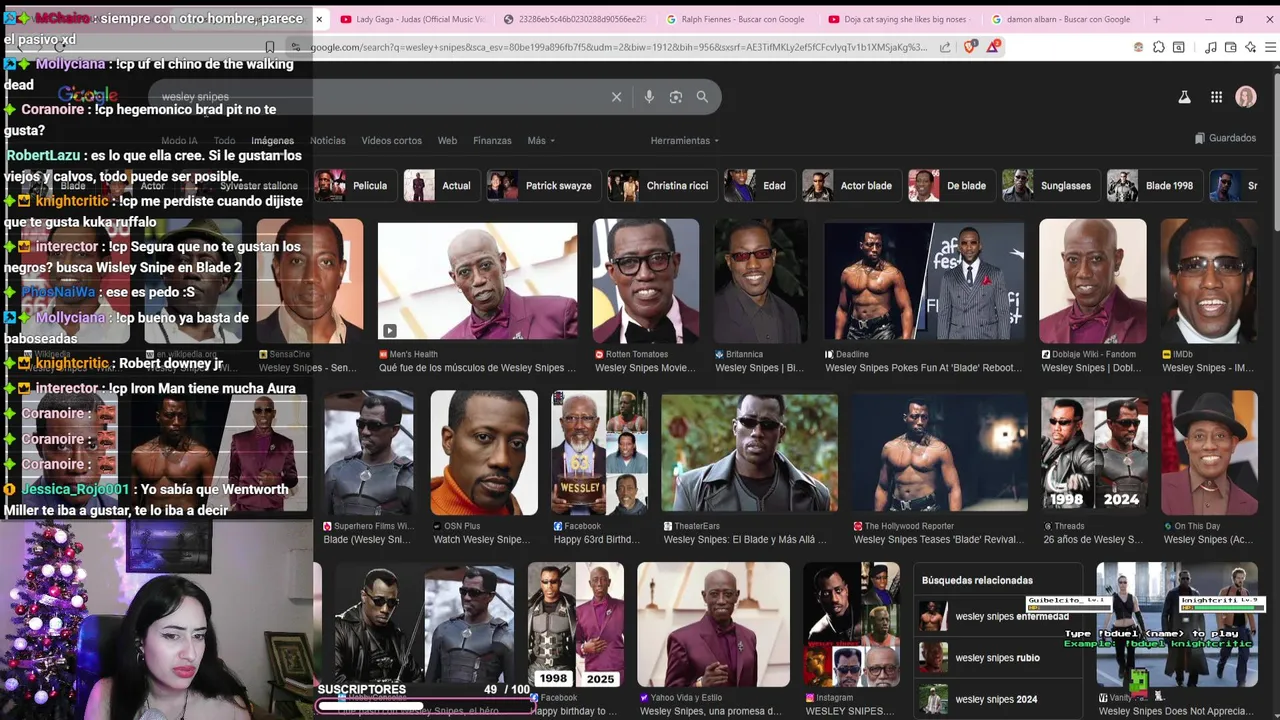The image size is (1280, 720).
Task: Expand the Más dropdown
Action: 541,141
